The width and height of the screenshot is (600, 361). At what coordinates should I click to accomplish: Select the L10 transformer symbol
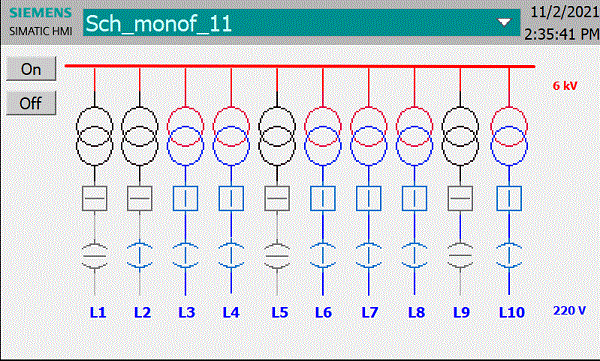pos(509,136)
